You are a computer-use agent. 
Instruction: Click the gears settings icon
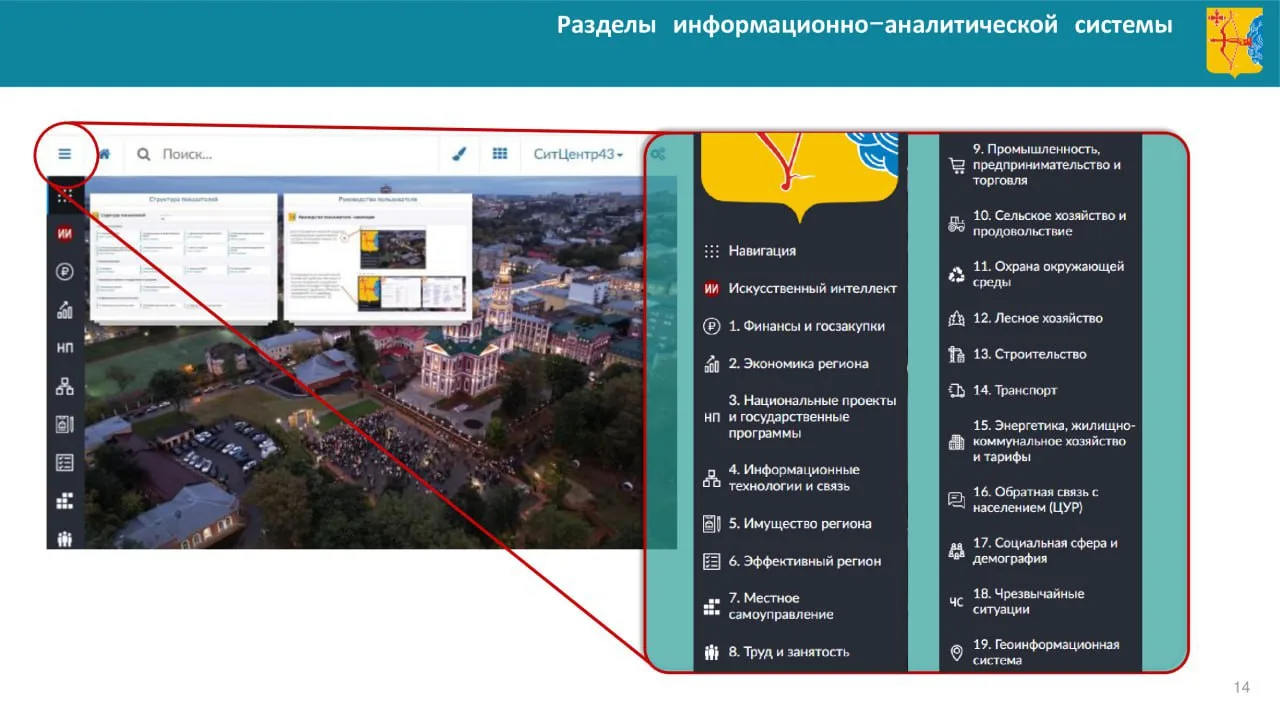pyautogui.click(x=657, y=154)
